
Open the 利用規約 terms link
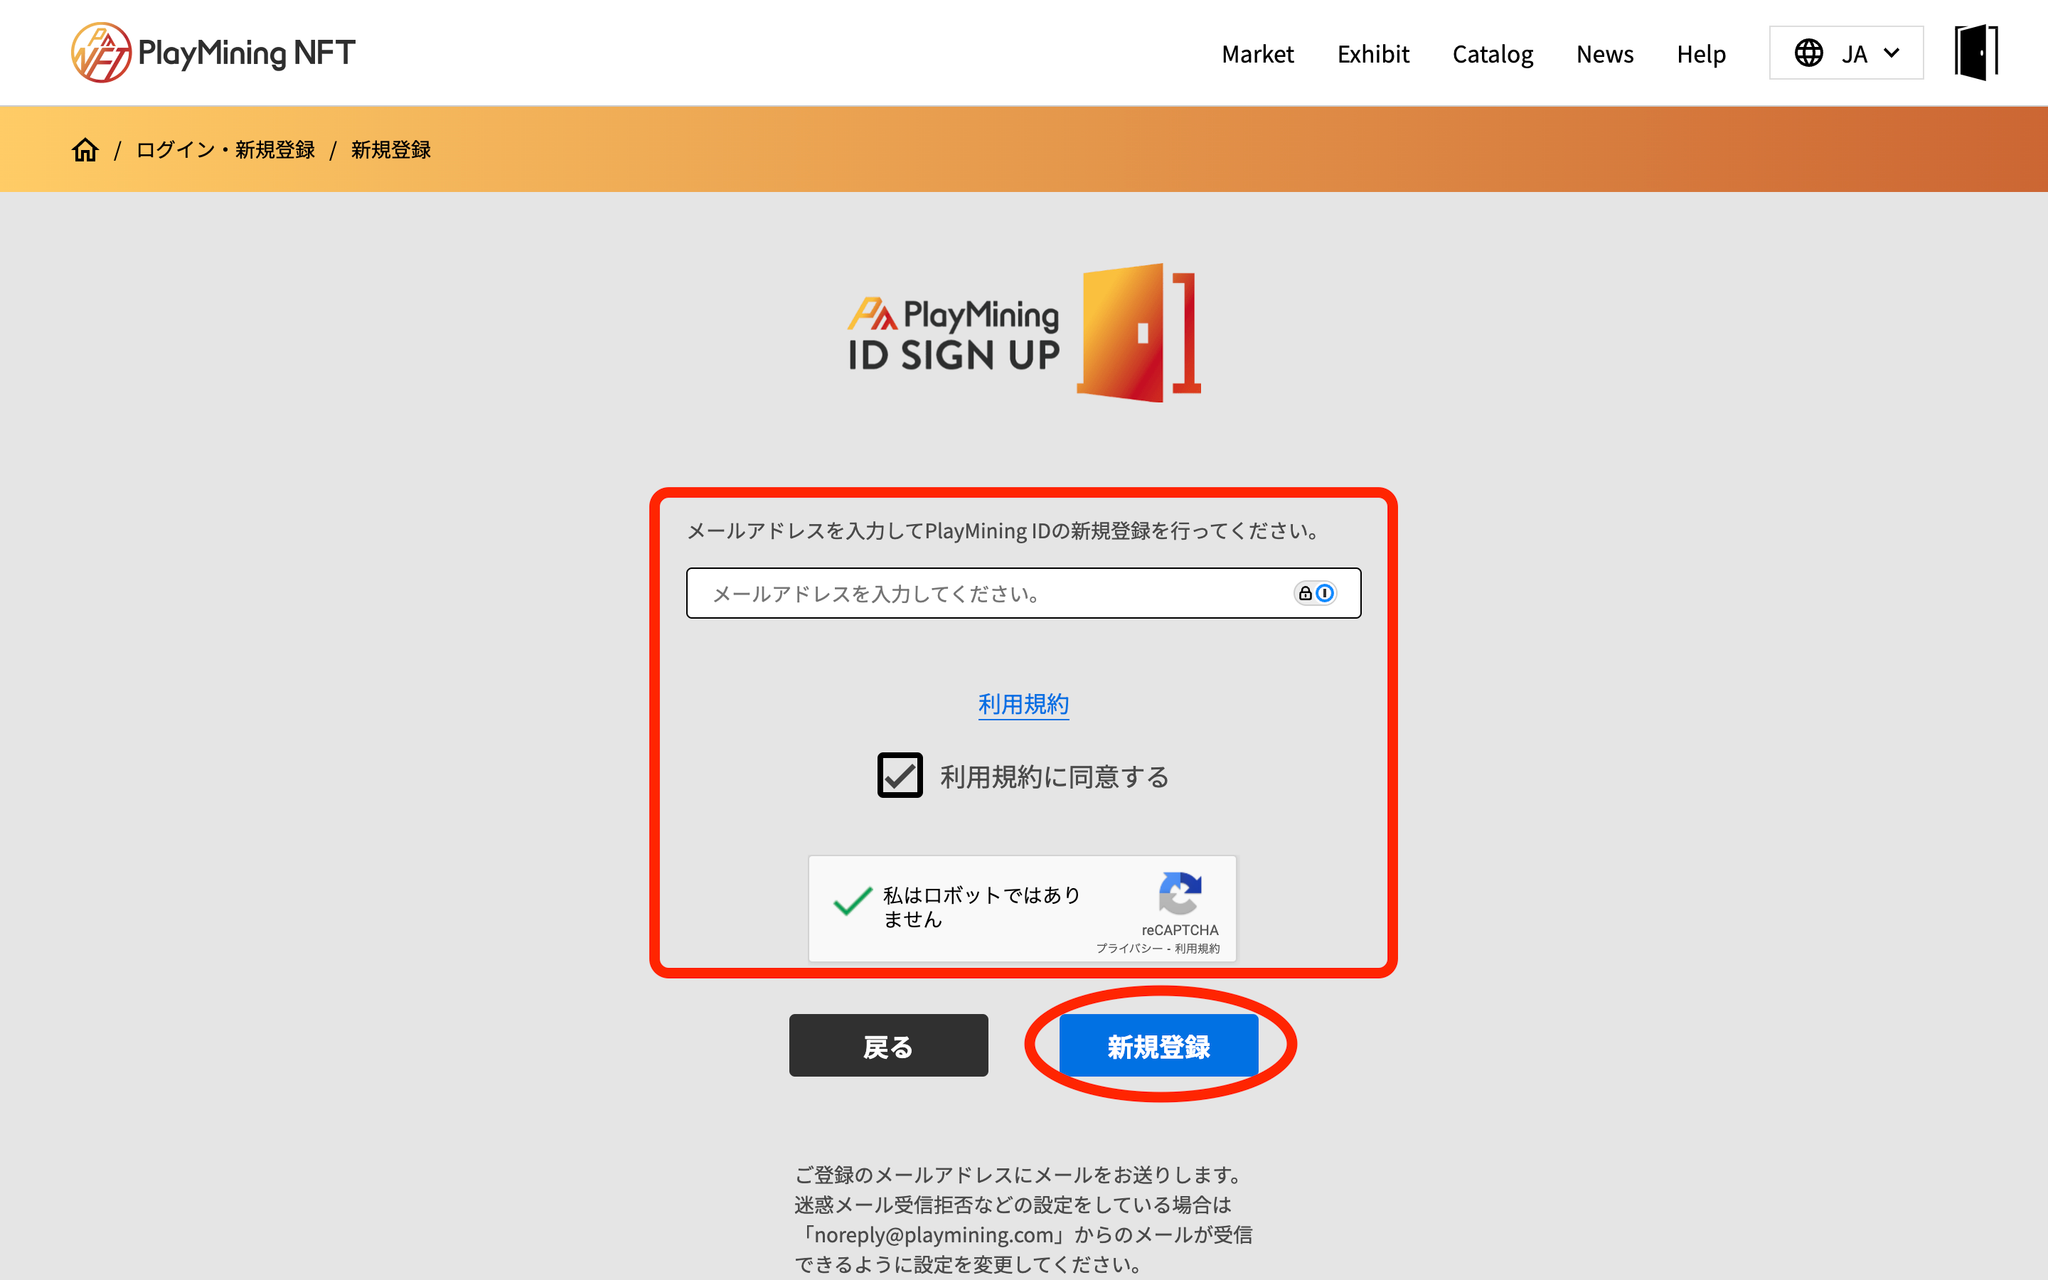1023,704
